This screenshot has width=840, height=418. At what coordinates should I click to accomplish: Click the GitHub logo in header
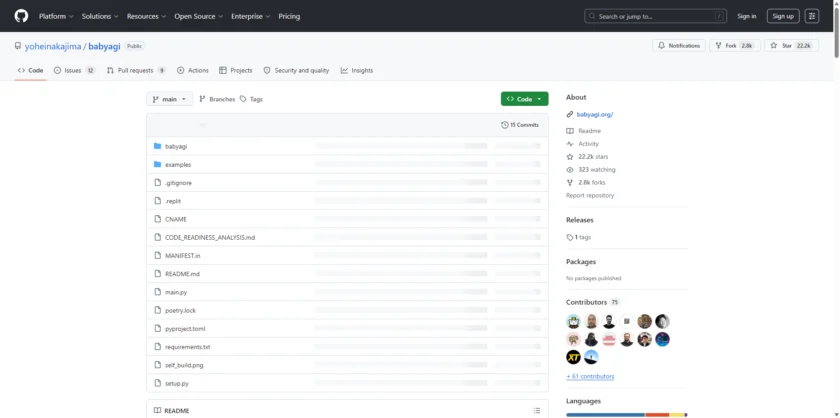(21, 16)
